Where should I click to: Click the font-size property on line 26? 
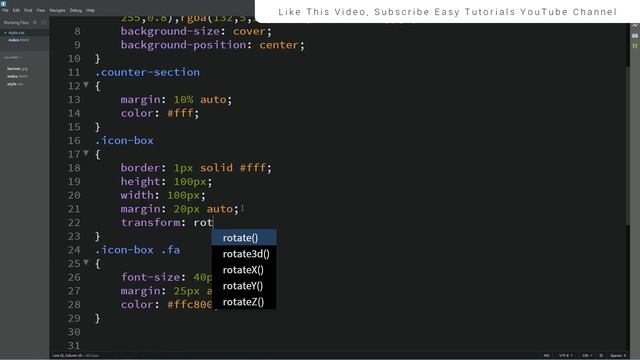click(150, 277)
